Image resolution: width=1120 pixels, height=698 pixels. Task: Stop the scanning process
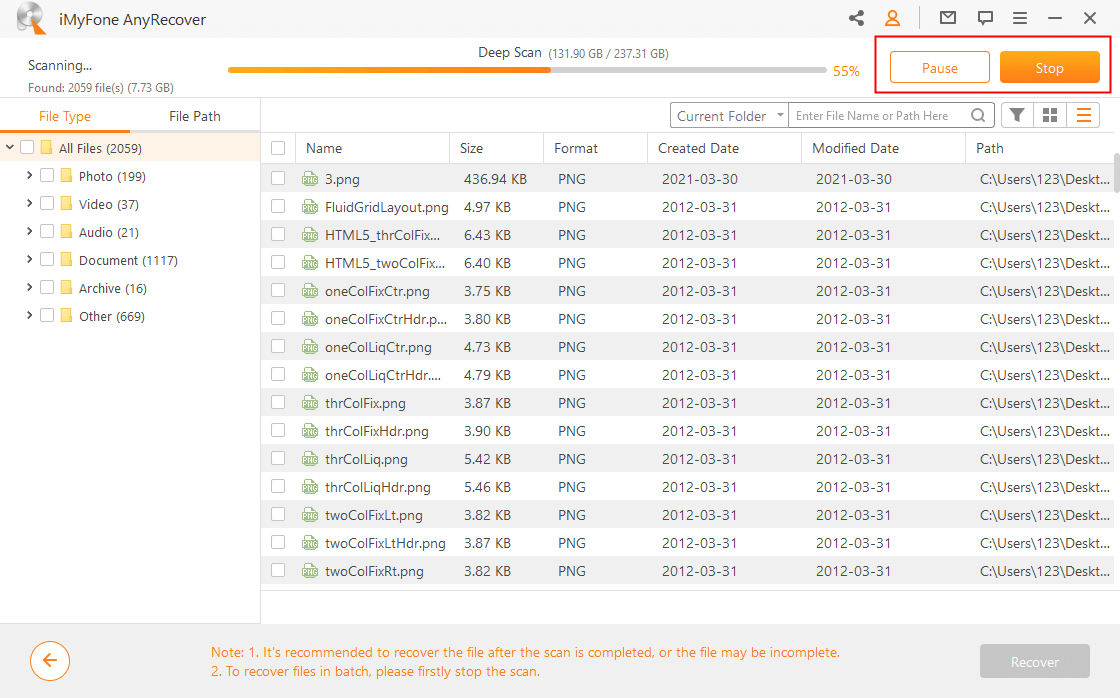pyautogui.click(x=1049, y=67)
